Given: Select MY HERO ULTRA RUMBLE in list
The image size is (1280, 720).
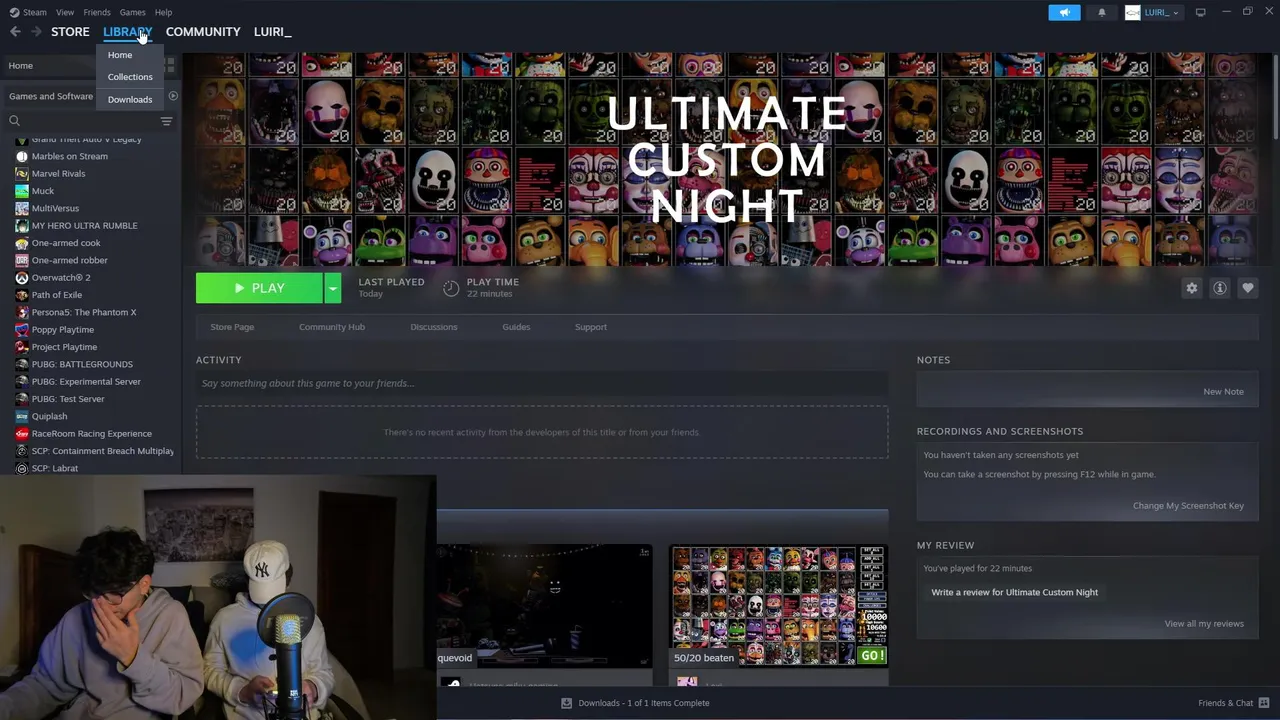Looking at the screenshot, I should point(85,226).
